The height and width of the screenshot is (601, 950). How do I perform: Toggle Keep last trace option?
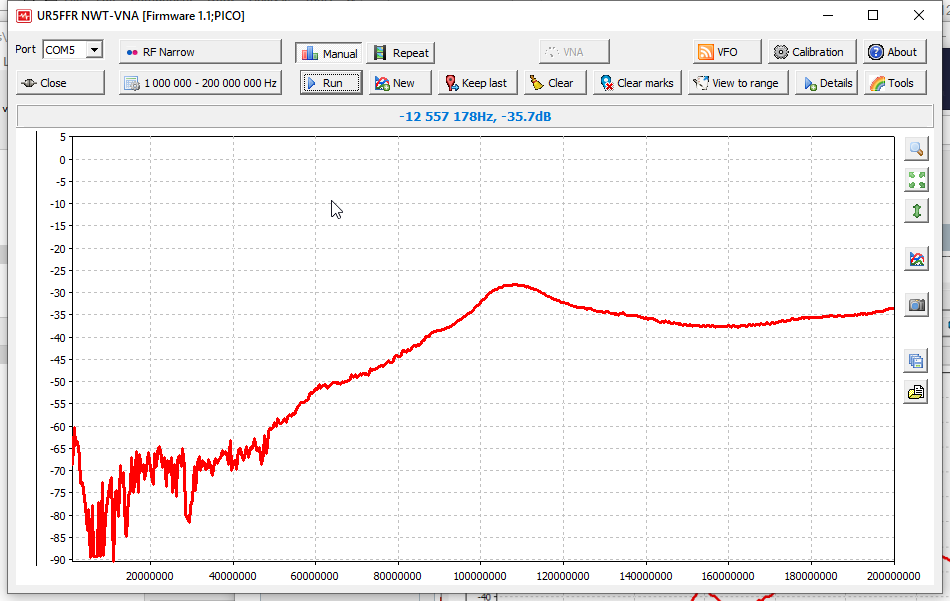coord(476,83)
